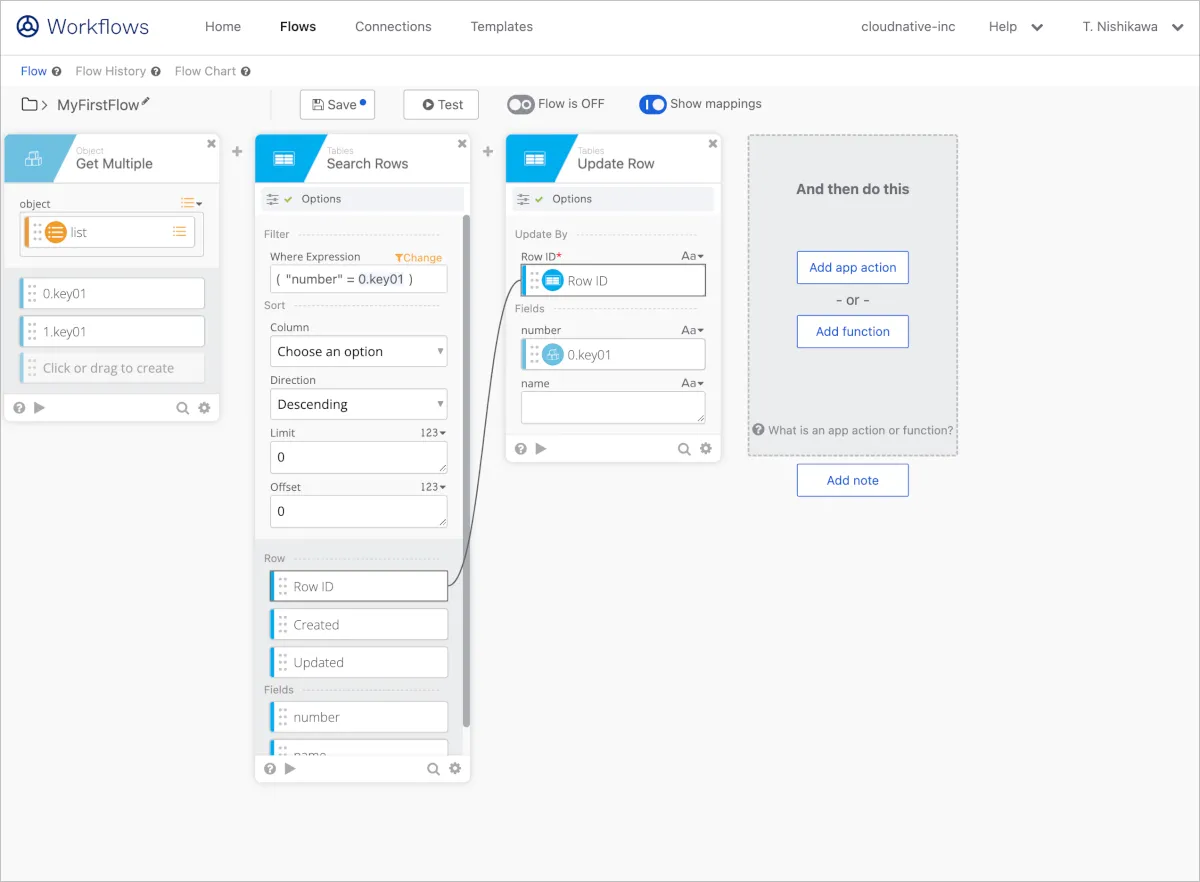The width and height of the screenshot is (1200, 882).
Task: Click the pencil icon to rename MyFirstFlow
Action: pos(146,101)
